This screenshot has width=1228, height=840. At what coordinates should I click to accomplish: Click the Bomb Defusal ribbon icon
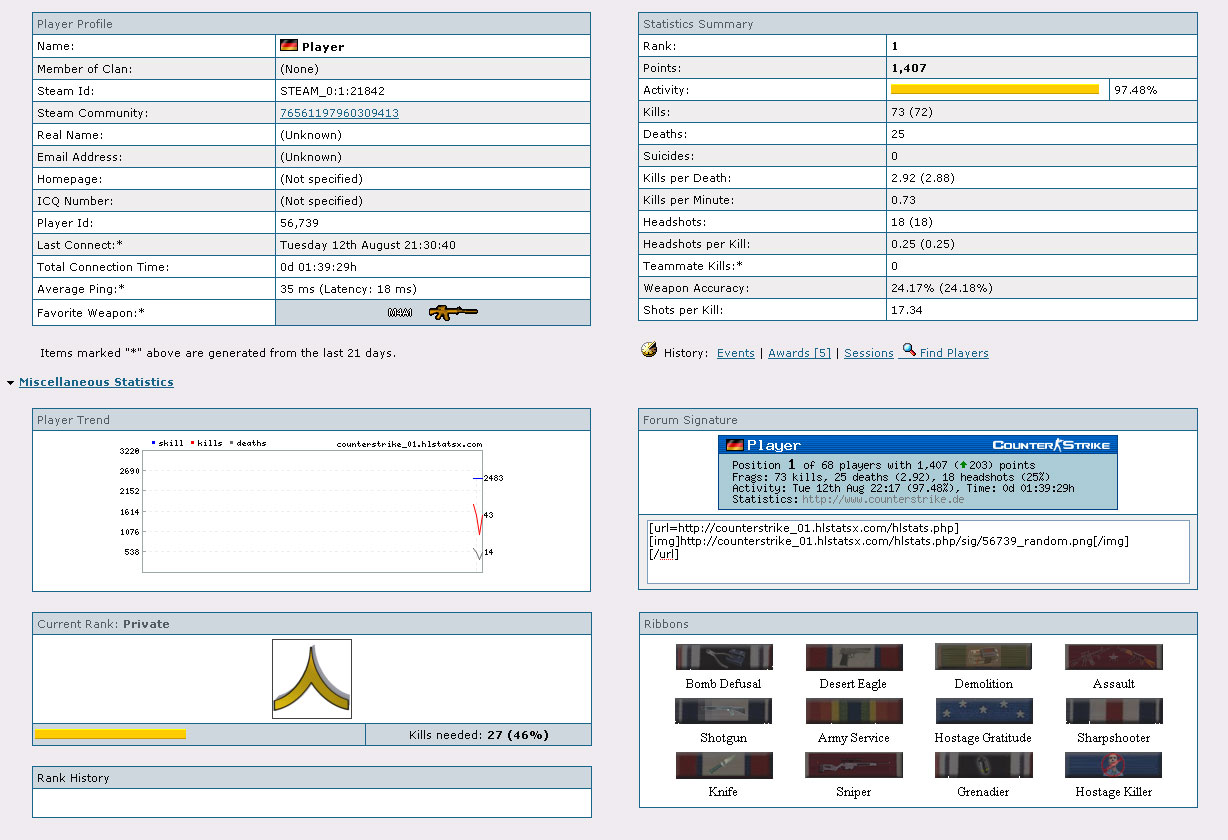click(723, 657)
